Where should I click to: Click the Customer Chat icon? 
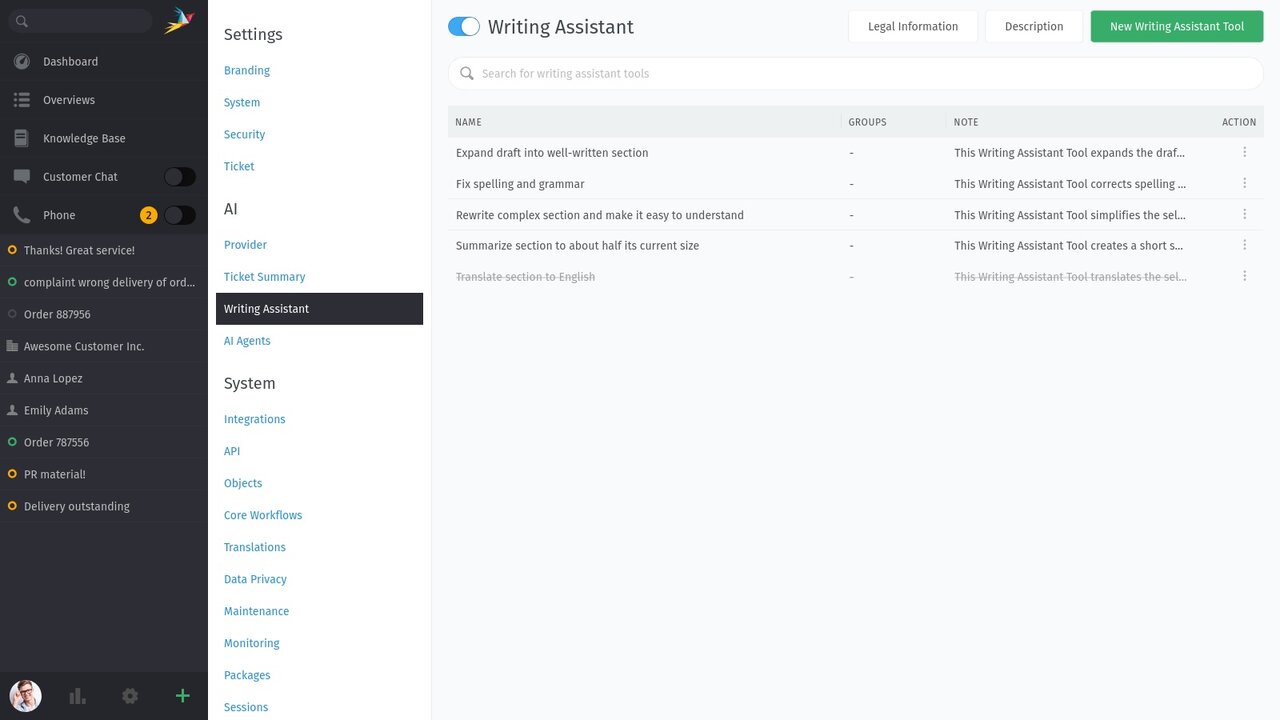point(22,176)
